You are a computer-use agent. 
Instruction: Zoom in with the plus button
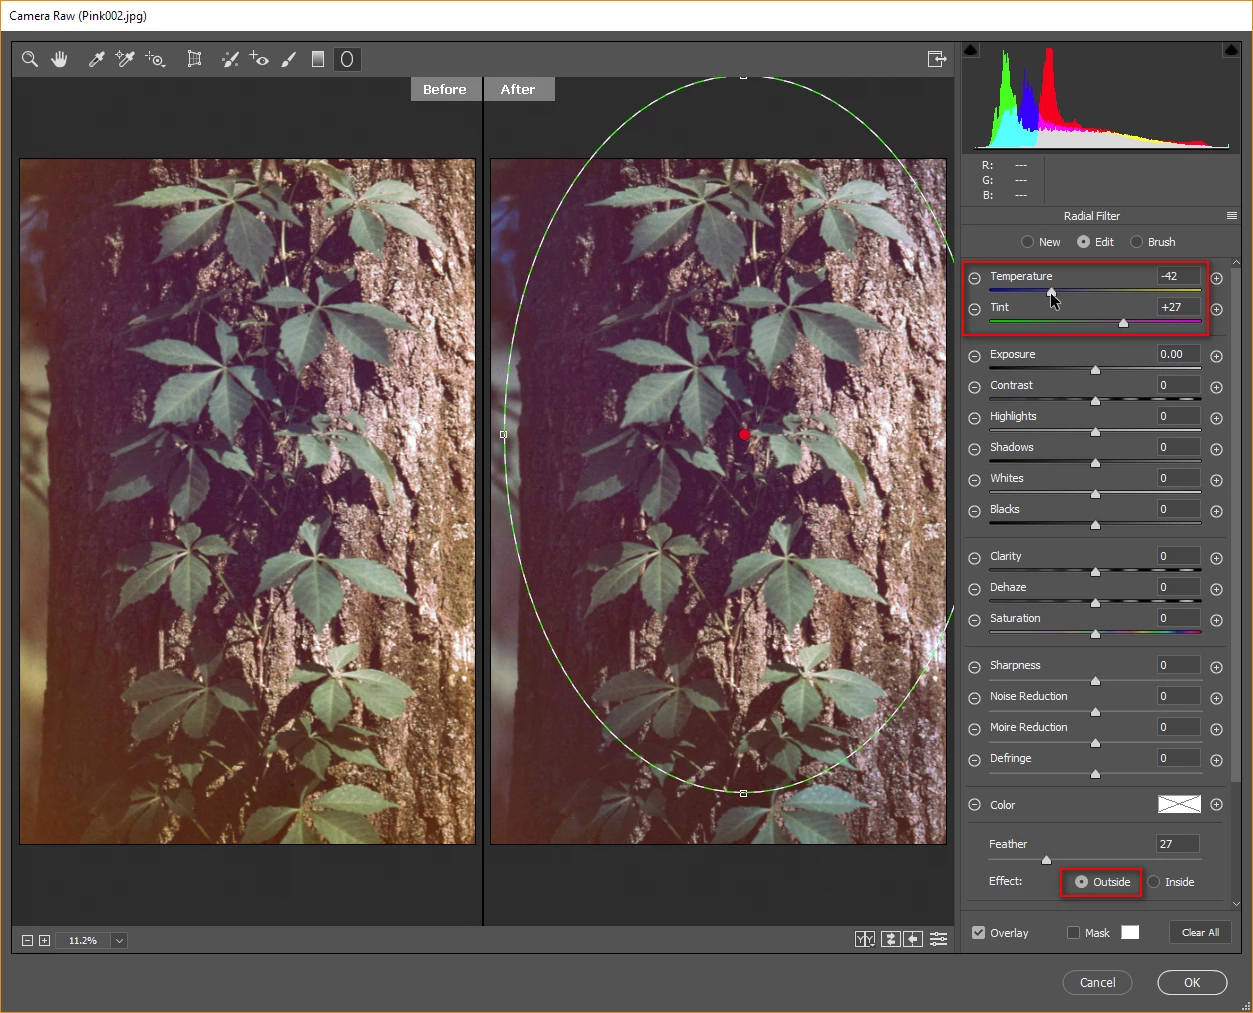coord(44,940)
